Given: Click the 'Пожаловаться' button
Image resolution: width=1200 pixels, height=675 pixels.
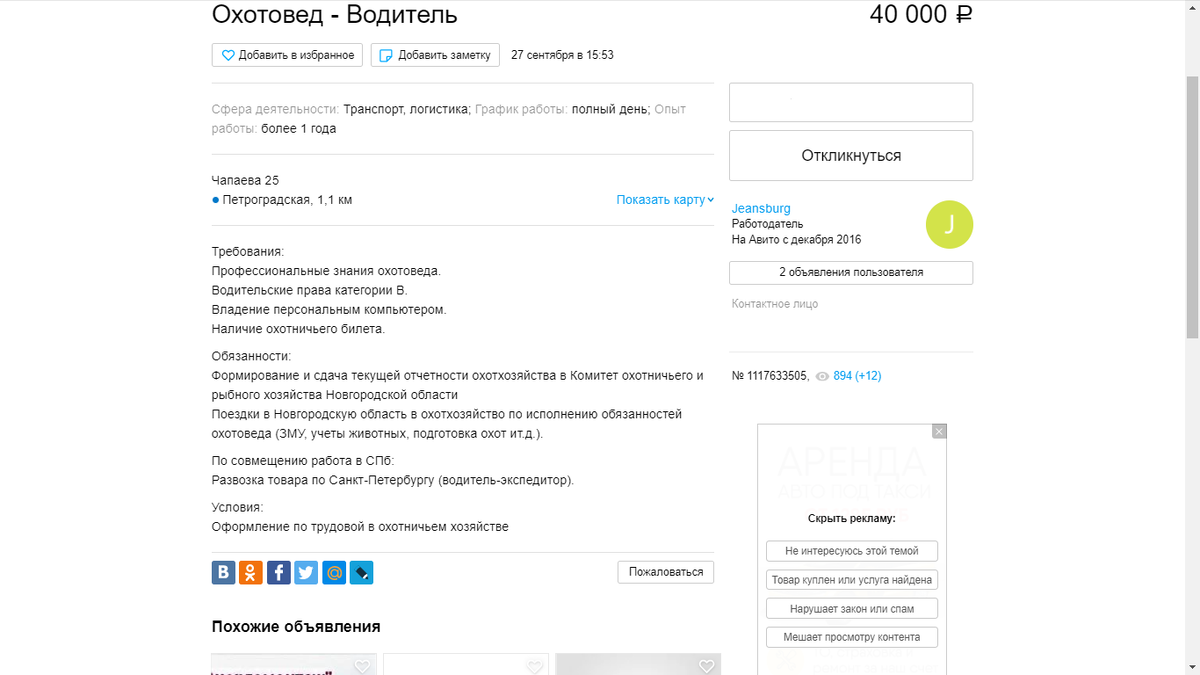Looking at the screenshot, I should click(x=665, y=572).
